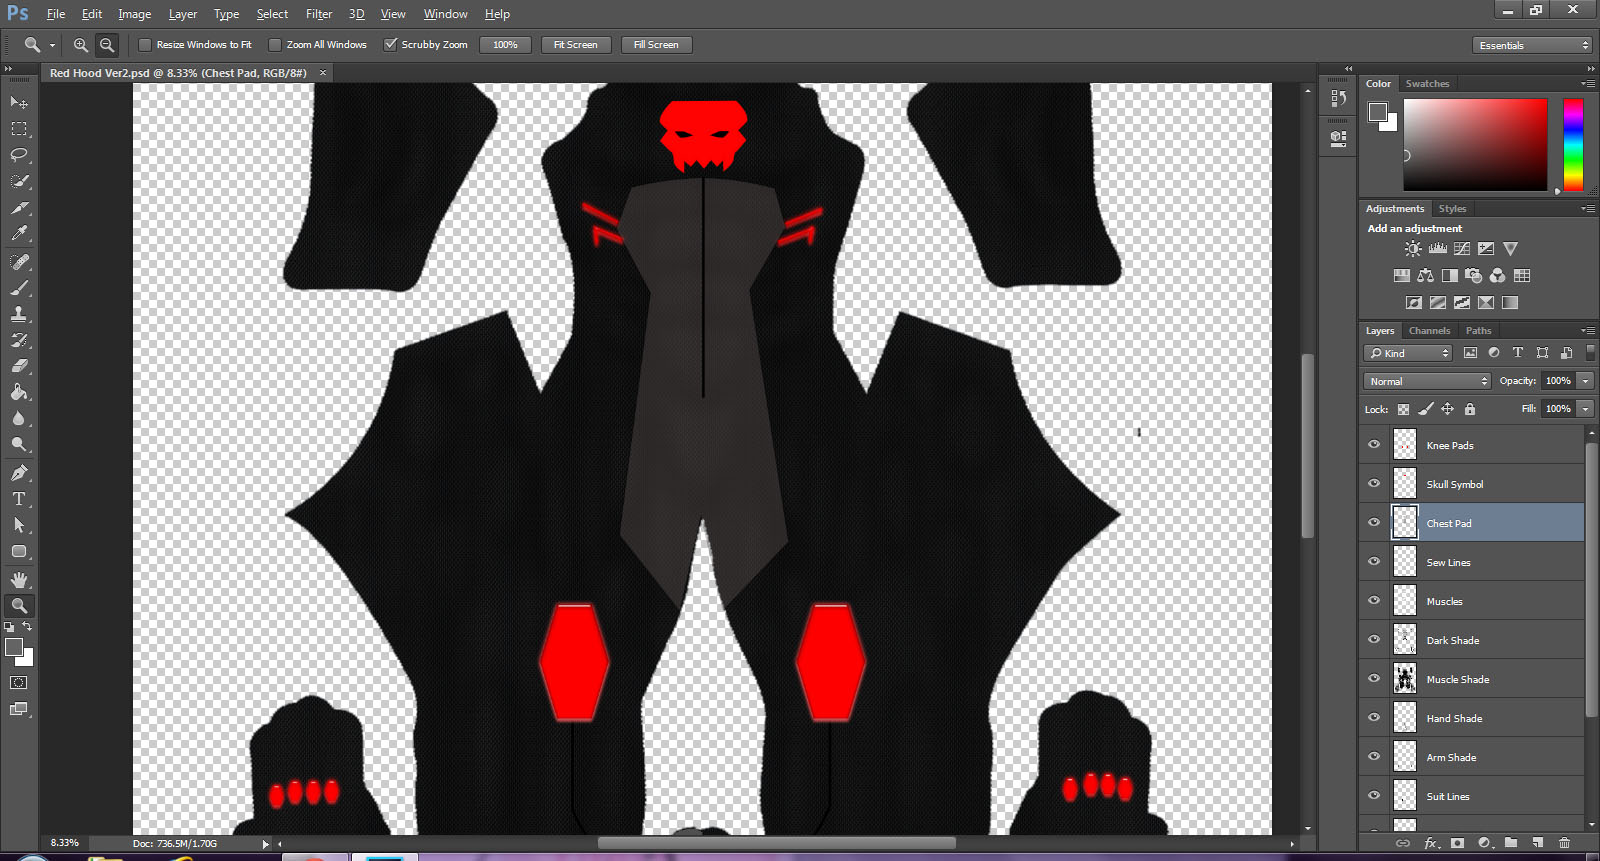Select the Blur tool
This screenshot has height=861, width=1600.
[19, 418]
